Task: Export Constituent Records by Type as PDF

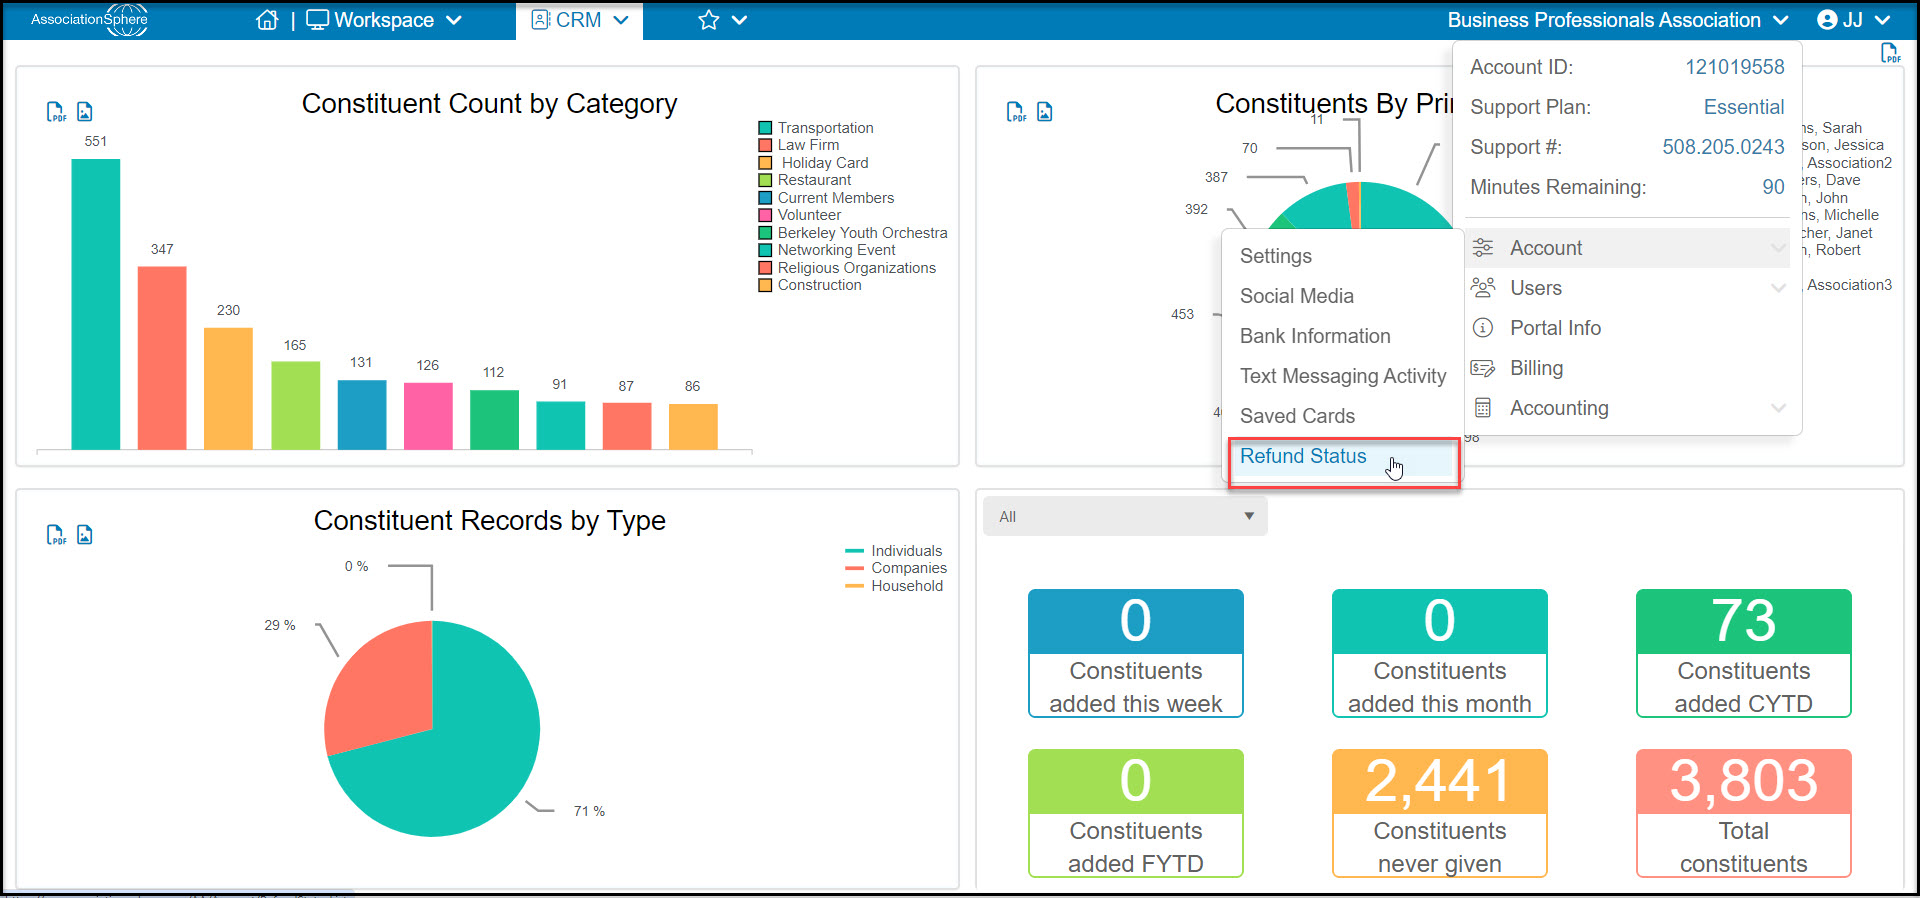Action: (x=56, y=535)
